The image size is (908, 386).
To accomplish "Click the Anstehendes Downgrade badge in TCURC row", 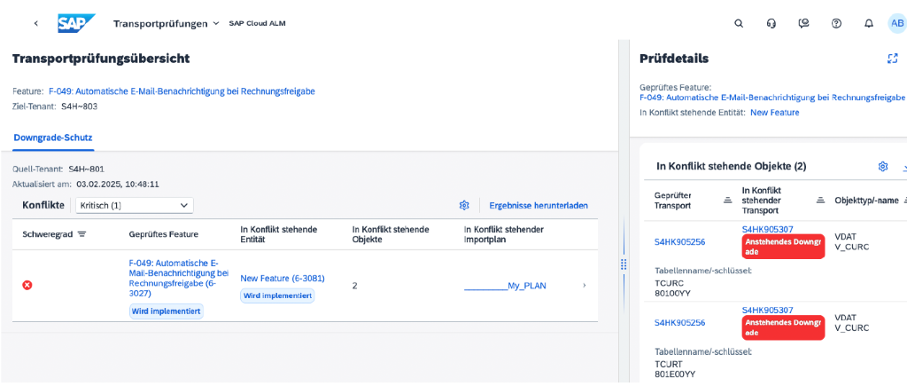I will [x=783, y=247].
